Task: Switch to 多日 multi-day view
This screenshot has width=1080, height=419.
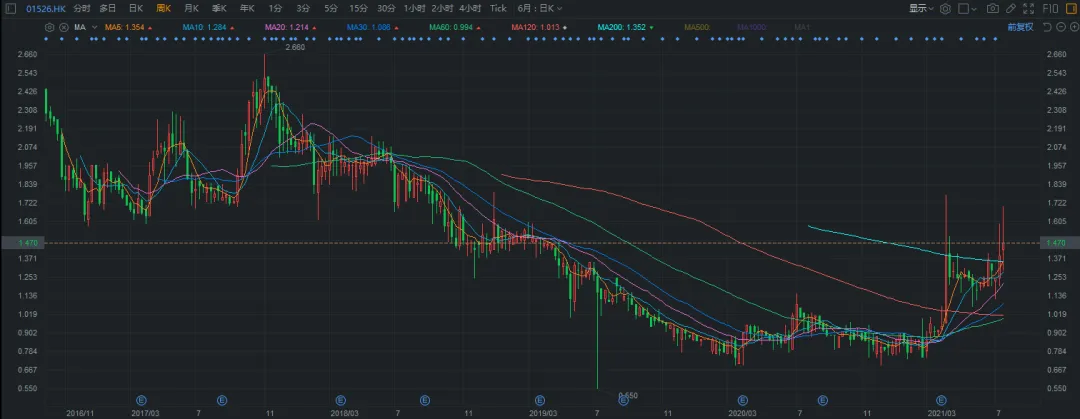Action: click(107, 8)
